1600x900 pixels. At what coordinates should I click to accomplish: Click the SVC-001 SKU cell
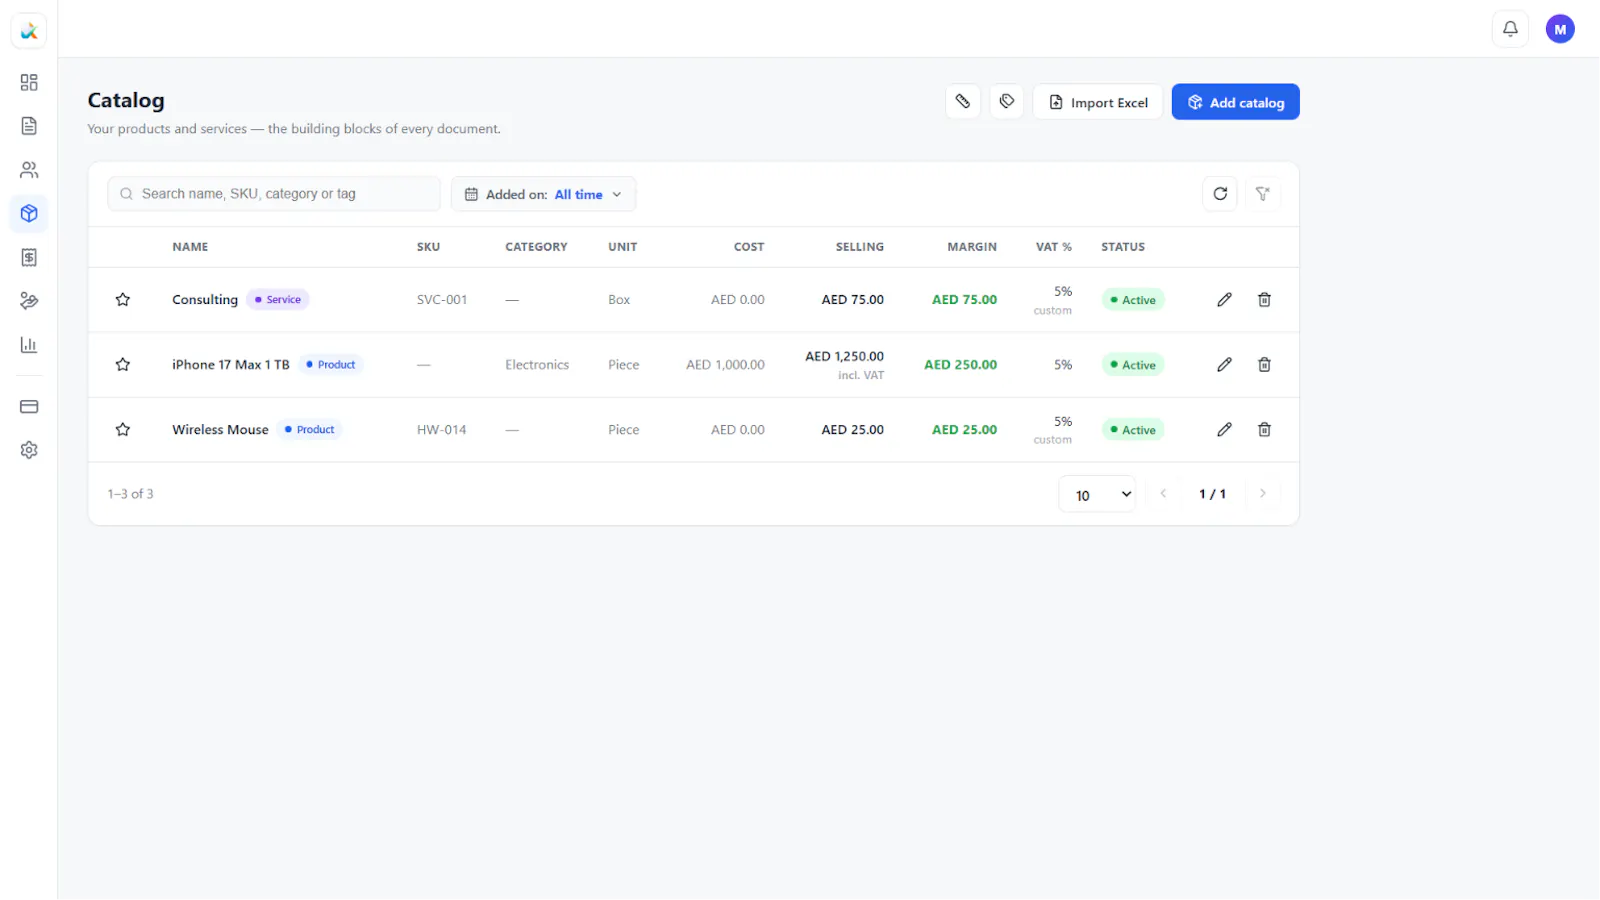(x=442, y=300)
